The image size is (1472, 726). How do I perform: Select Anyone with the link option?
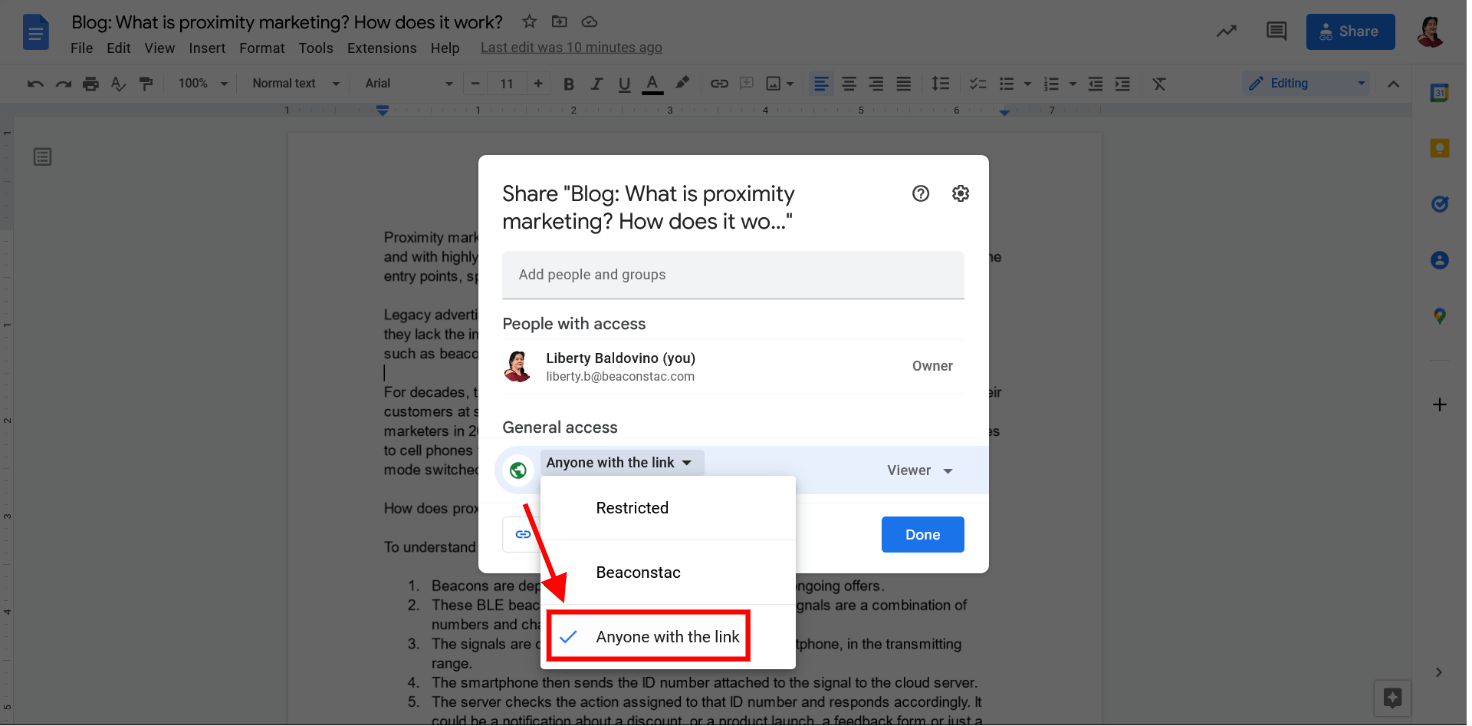tap(668, 637)
